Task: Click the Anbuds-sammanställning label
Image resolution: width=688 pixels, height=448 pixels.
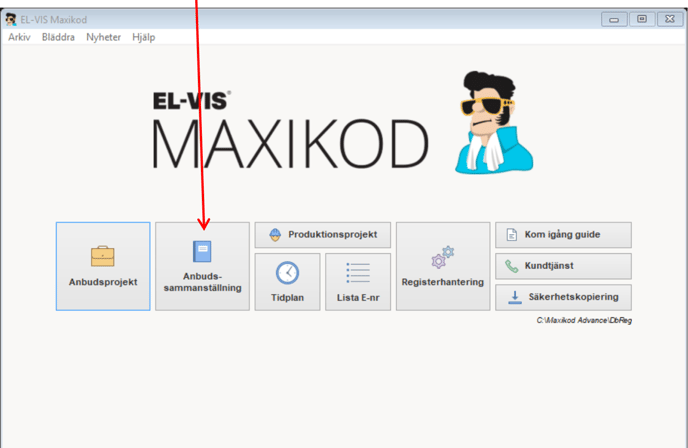Action: pyautogui.click(x=202, y=282)
